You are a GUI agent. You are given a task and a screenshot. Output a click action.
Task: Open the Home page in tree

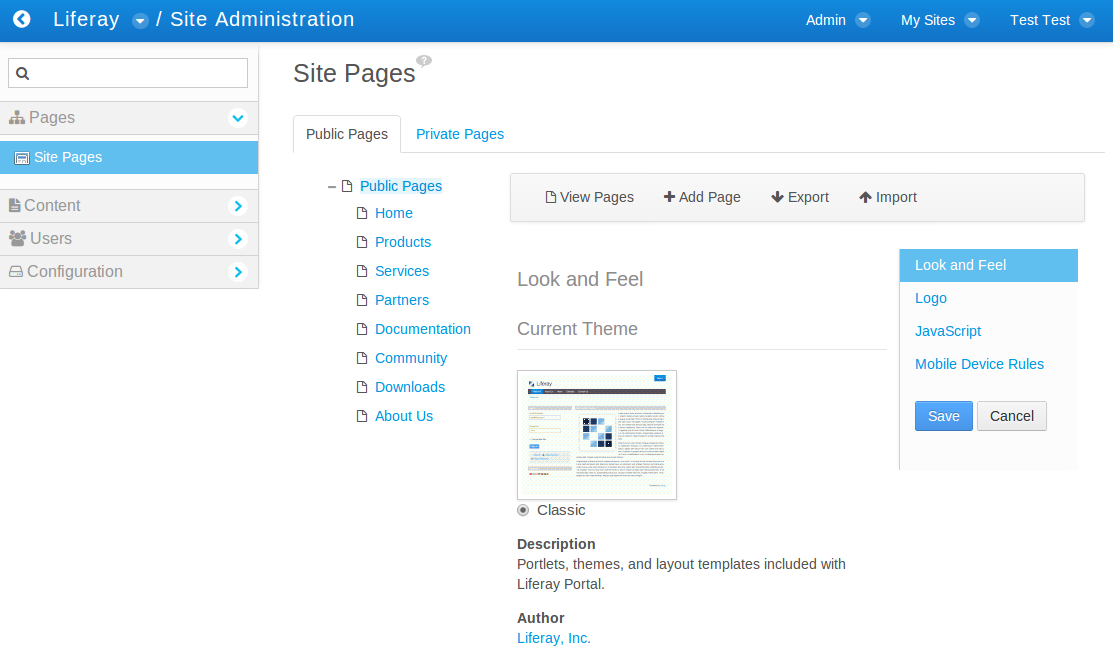tap(394, 213)
